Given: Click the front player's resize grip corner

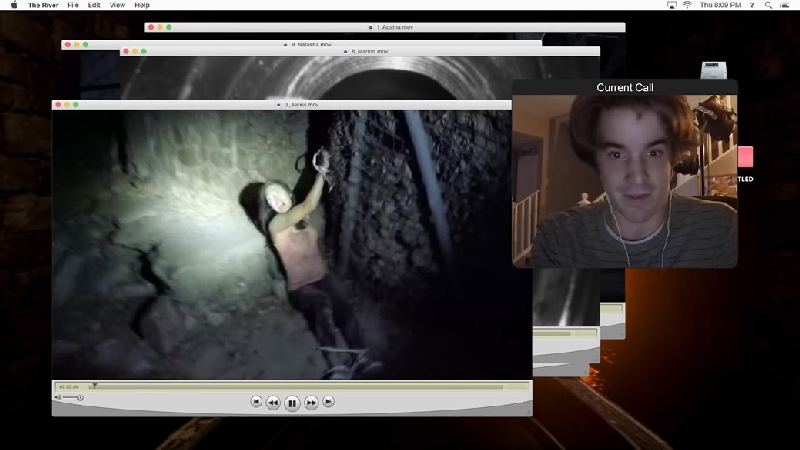Looking at the screenshot, I should point(529,412).
